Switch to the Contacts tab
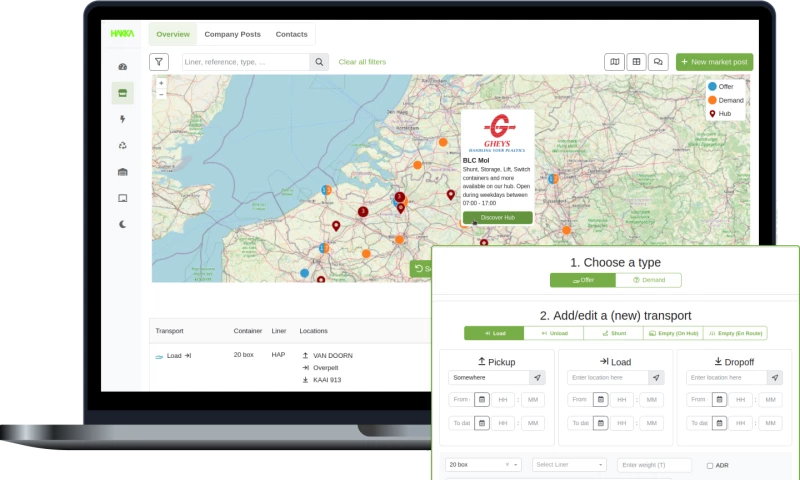 click(291, 34)
